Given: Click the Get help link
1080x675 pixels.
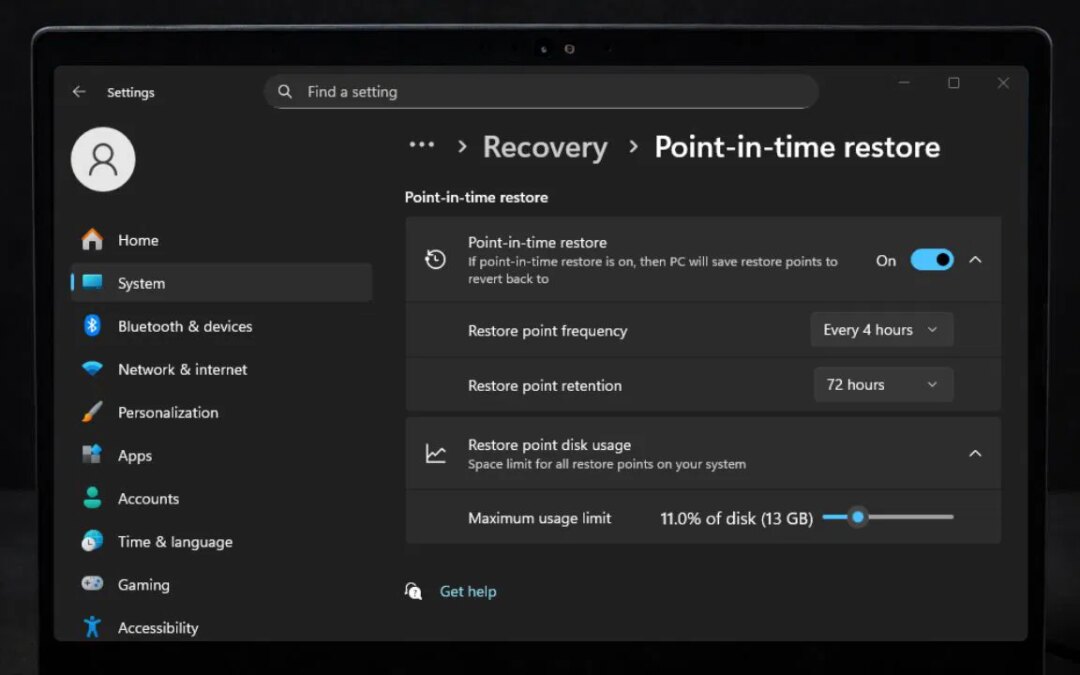Looking at the screenshot, I should tap(468, 591).
